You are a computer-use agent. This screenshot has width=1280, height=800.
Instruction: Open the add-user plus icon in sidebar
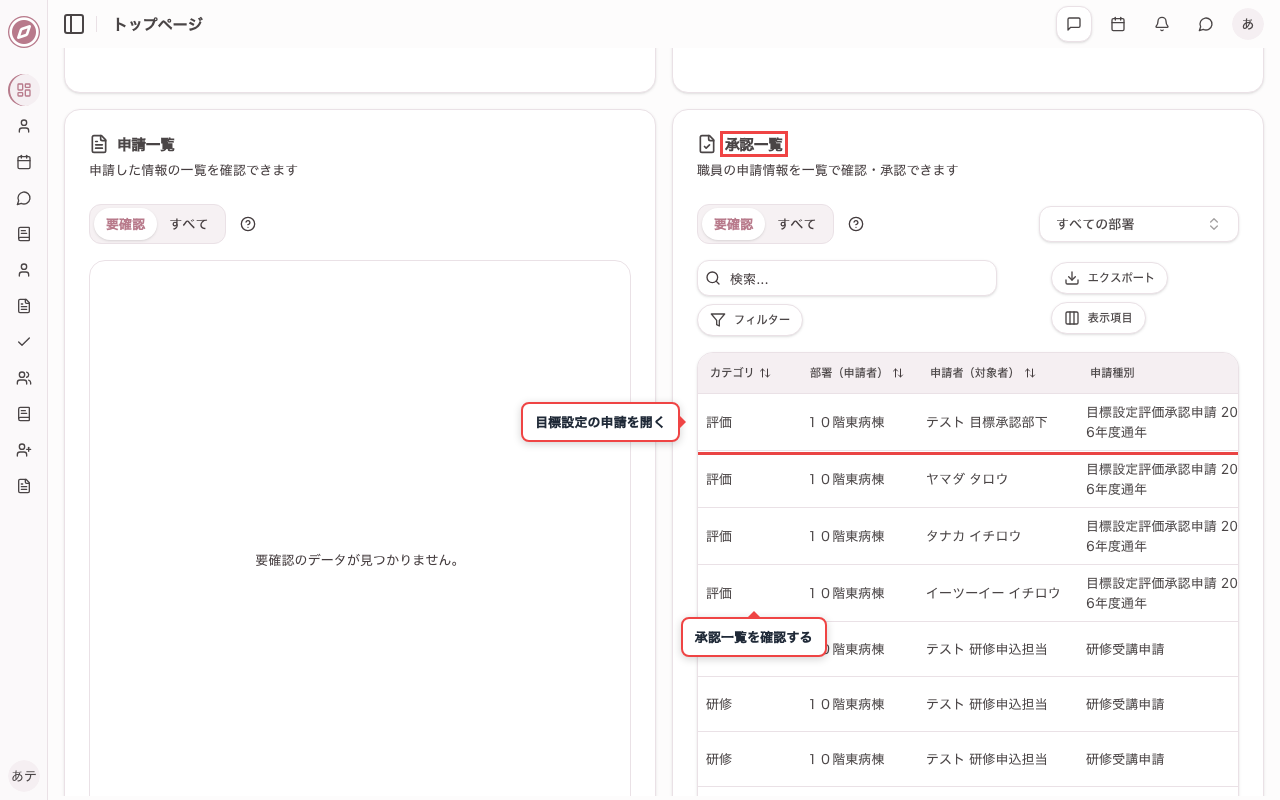(24, 450)
